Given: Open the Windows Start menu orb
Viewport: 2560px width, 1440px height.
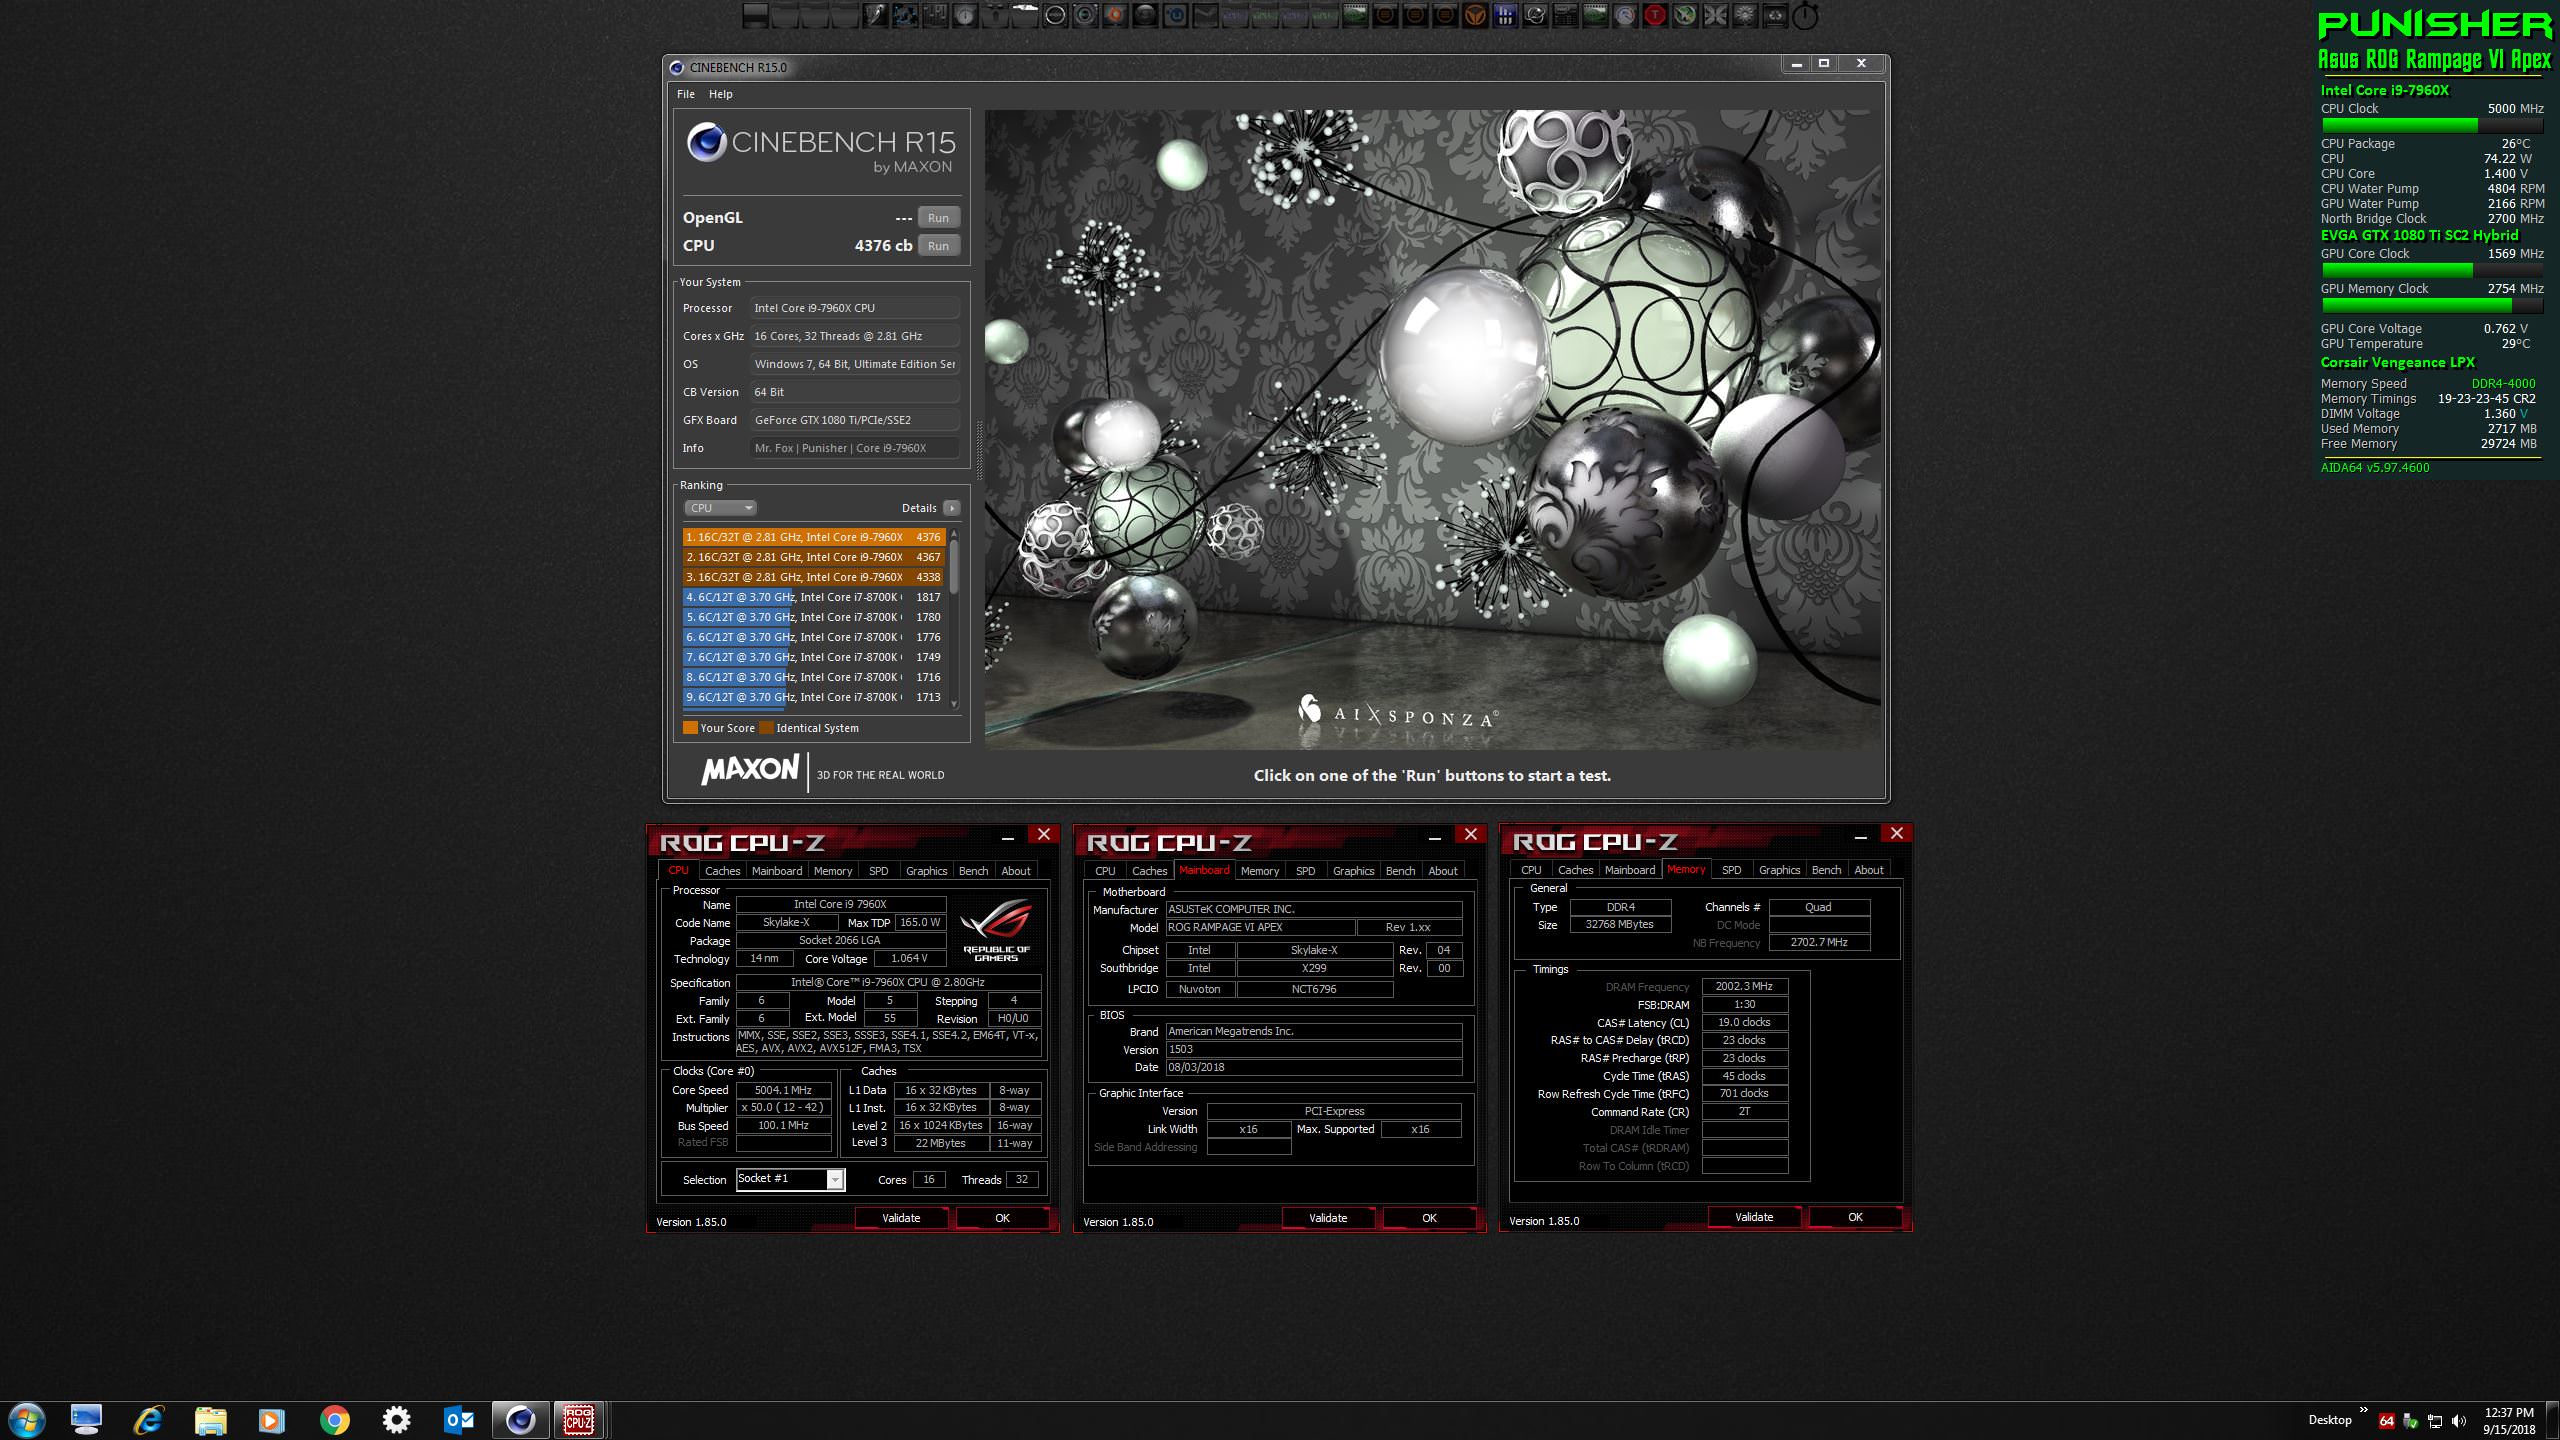Looking at the screenshot, I should pos(26,1420).
